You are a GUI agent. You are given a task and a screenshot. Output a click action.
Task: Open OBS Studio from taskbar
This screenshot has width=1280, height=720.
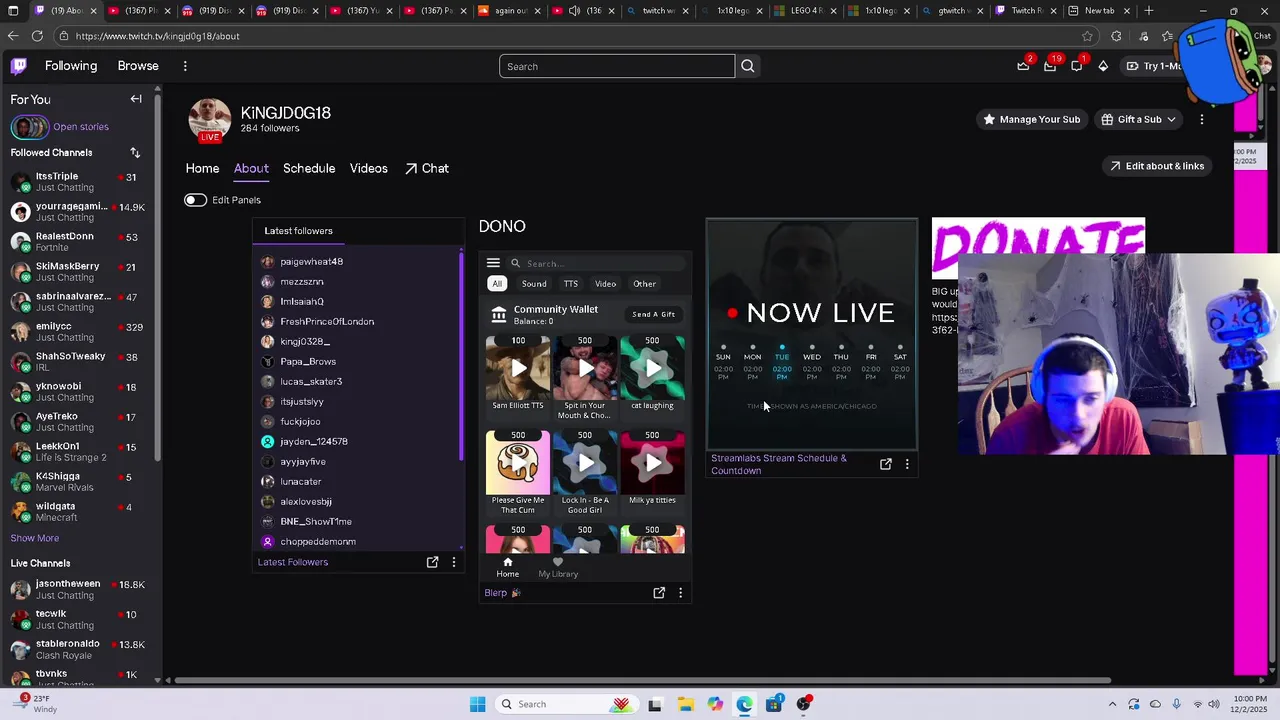point(804,704)
